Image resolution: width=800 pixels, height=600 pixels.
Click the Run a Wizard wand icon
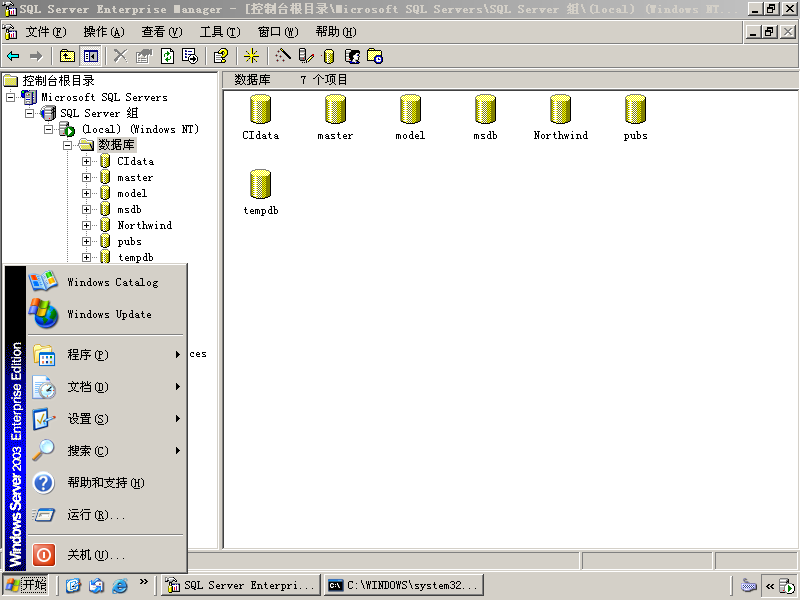(283, 56)
